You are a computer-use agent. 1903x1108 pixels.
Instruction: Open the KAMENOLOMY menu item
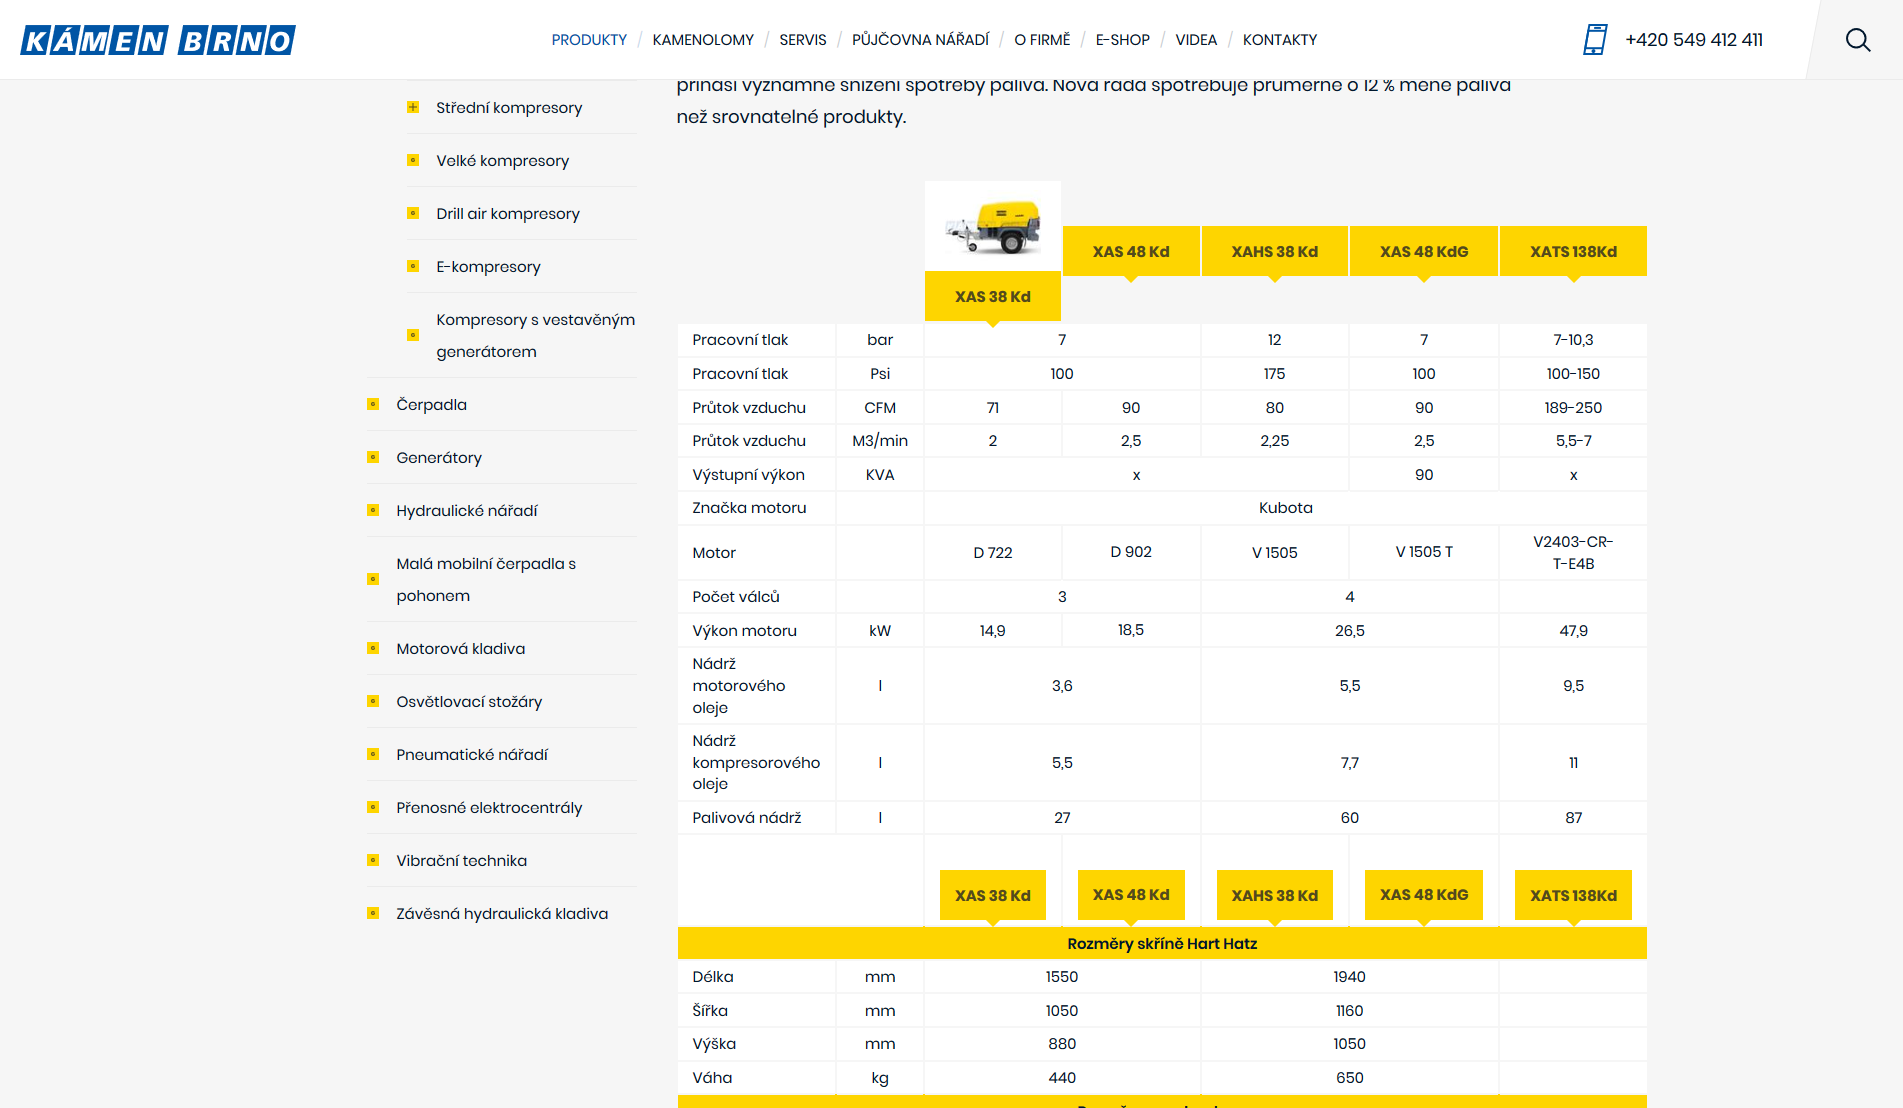point(703,40)
